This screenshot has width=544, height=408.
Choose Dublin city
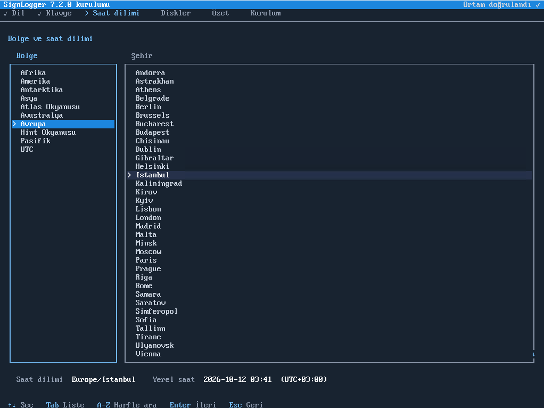tap(330, 149)
